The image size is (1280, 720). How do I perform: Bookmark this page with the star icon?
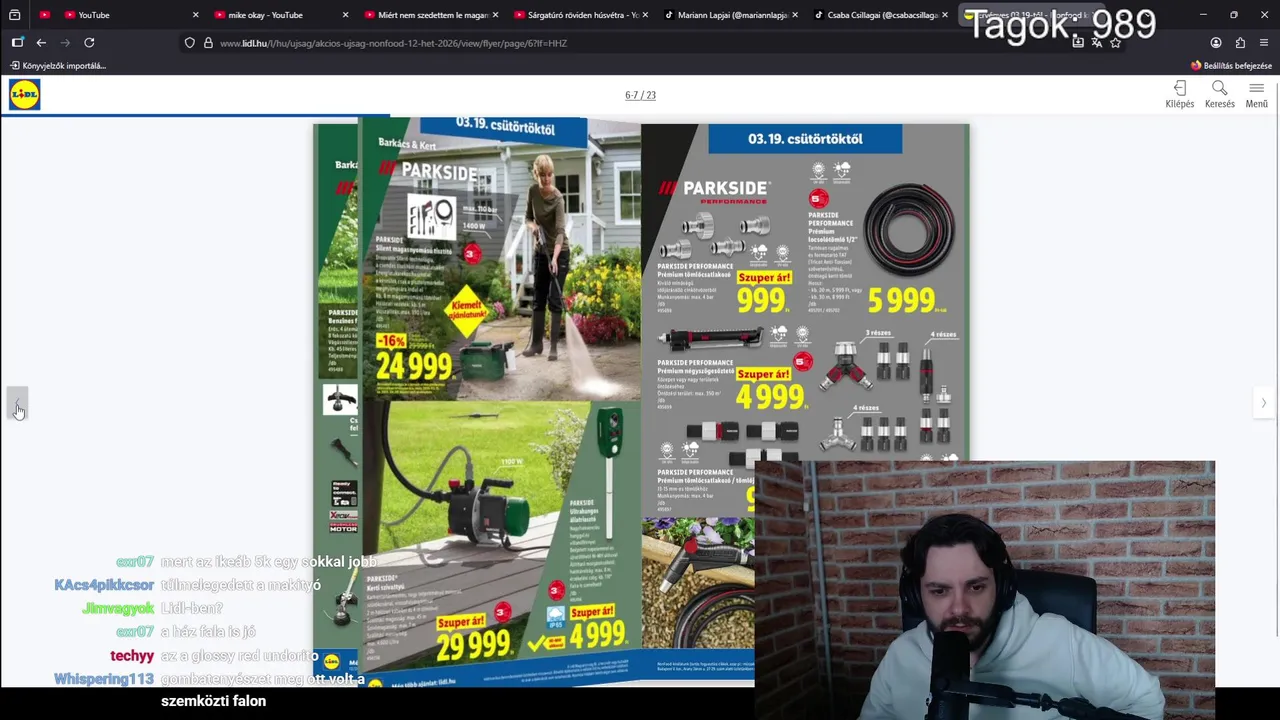(x=1115, y=43)
